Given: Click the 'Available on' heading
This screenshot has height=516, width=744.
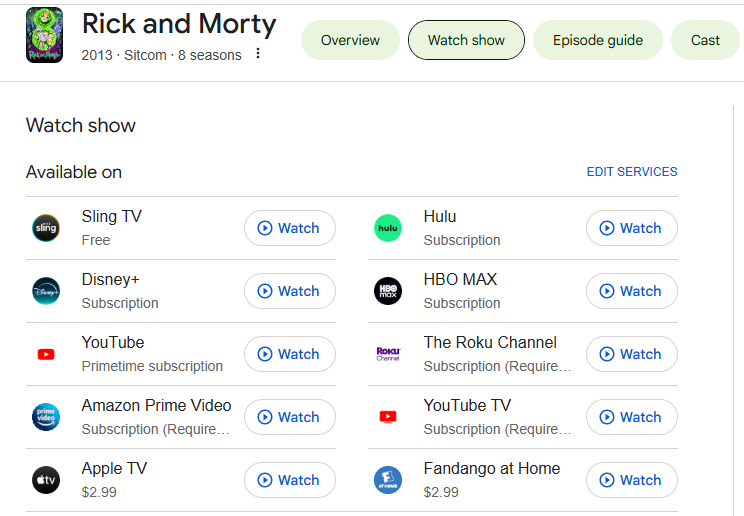Looking at the screenshot, I should click(x=74, y=172).
